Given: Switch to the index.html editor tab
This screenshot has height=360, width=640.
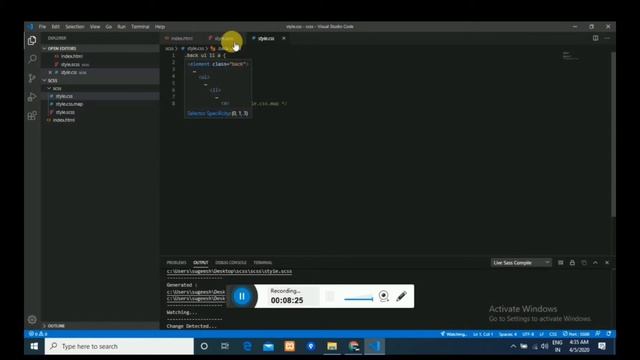Looking at the screenshot, I should (x=182, y=38).
